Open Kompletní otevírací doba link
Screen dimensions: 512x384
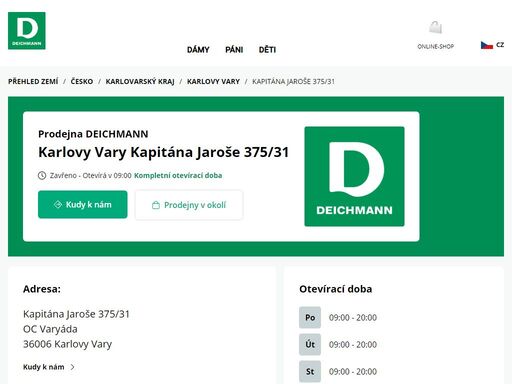pyautogui.click(x=178, y=175)
